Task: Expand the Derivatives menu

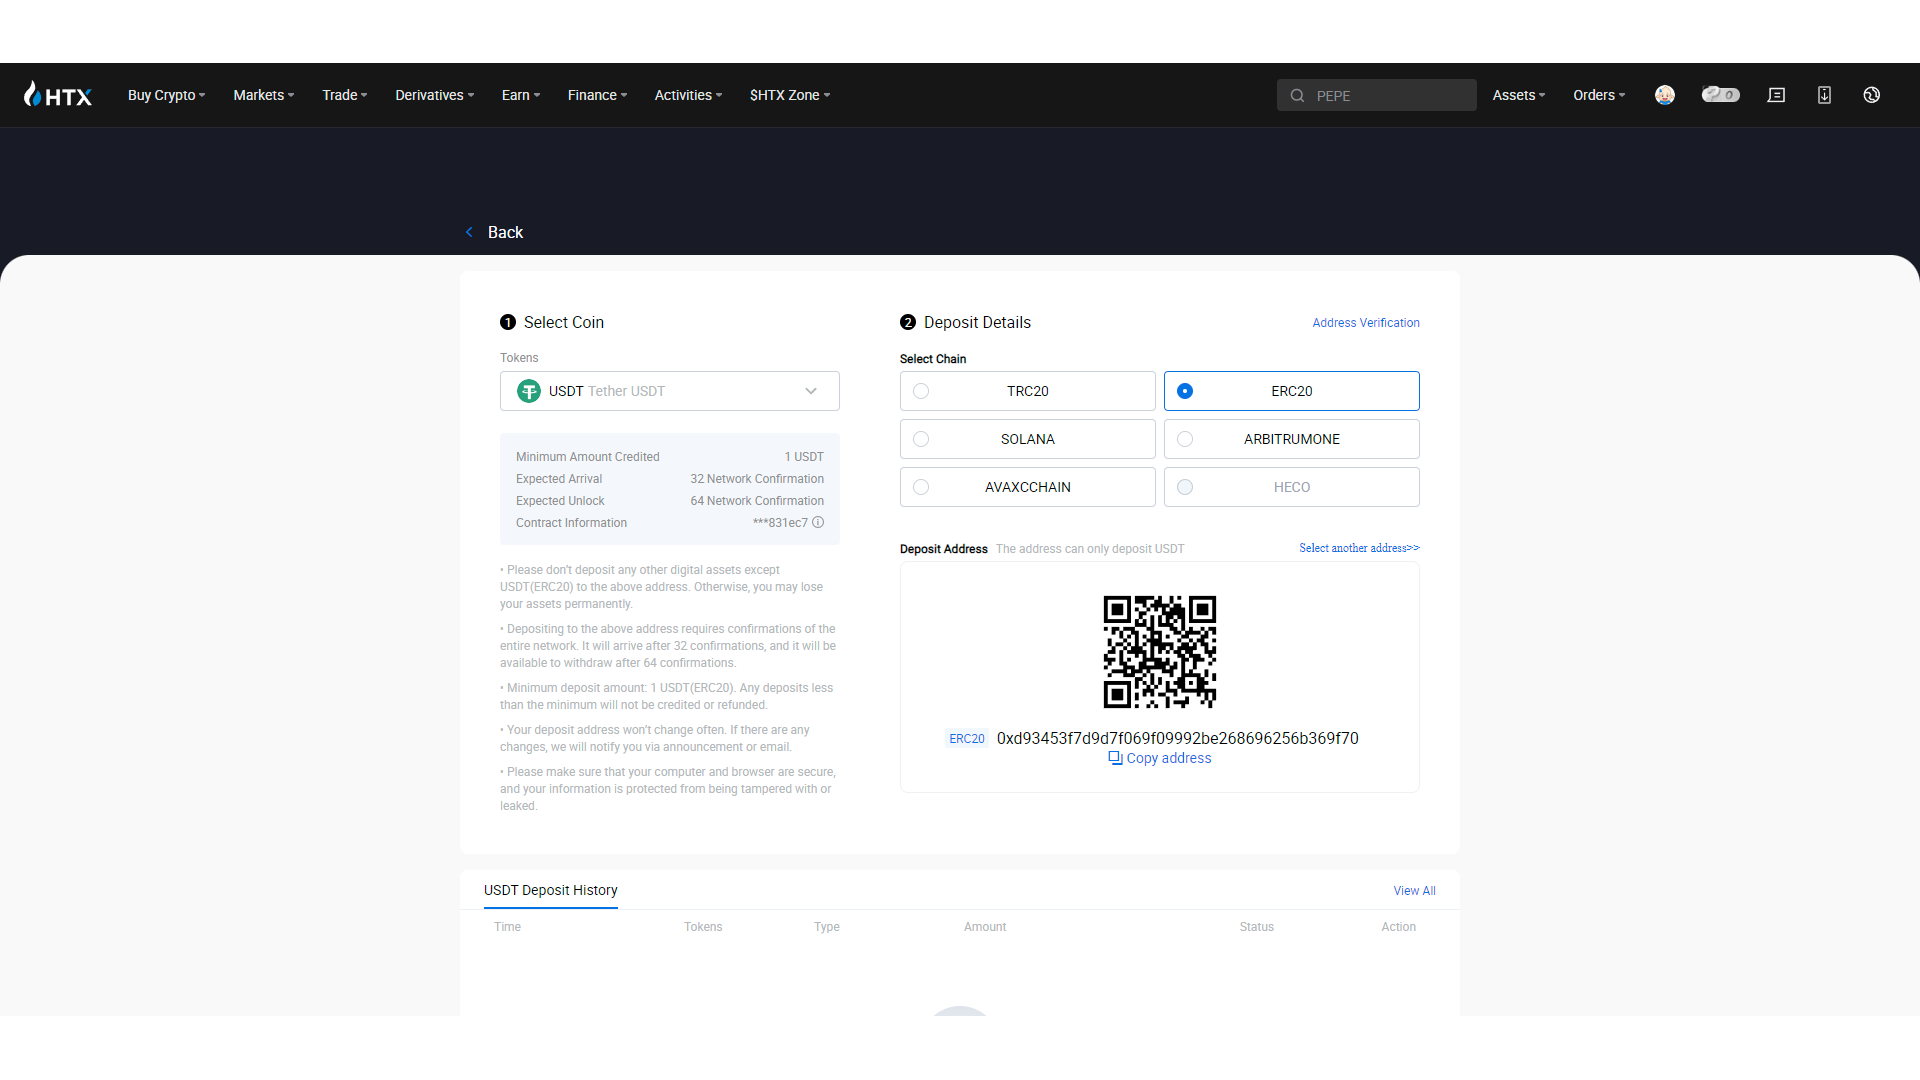Action: (435, 95)
